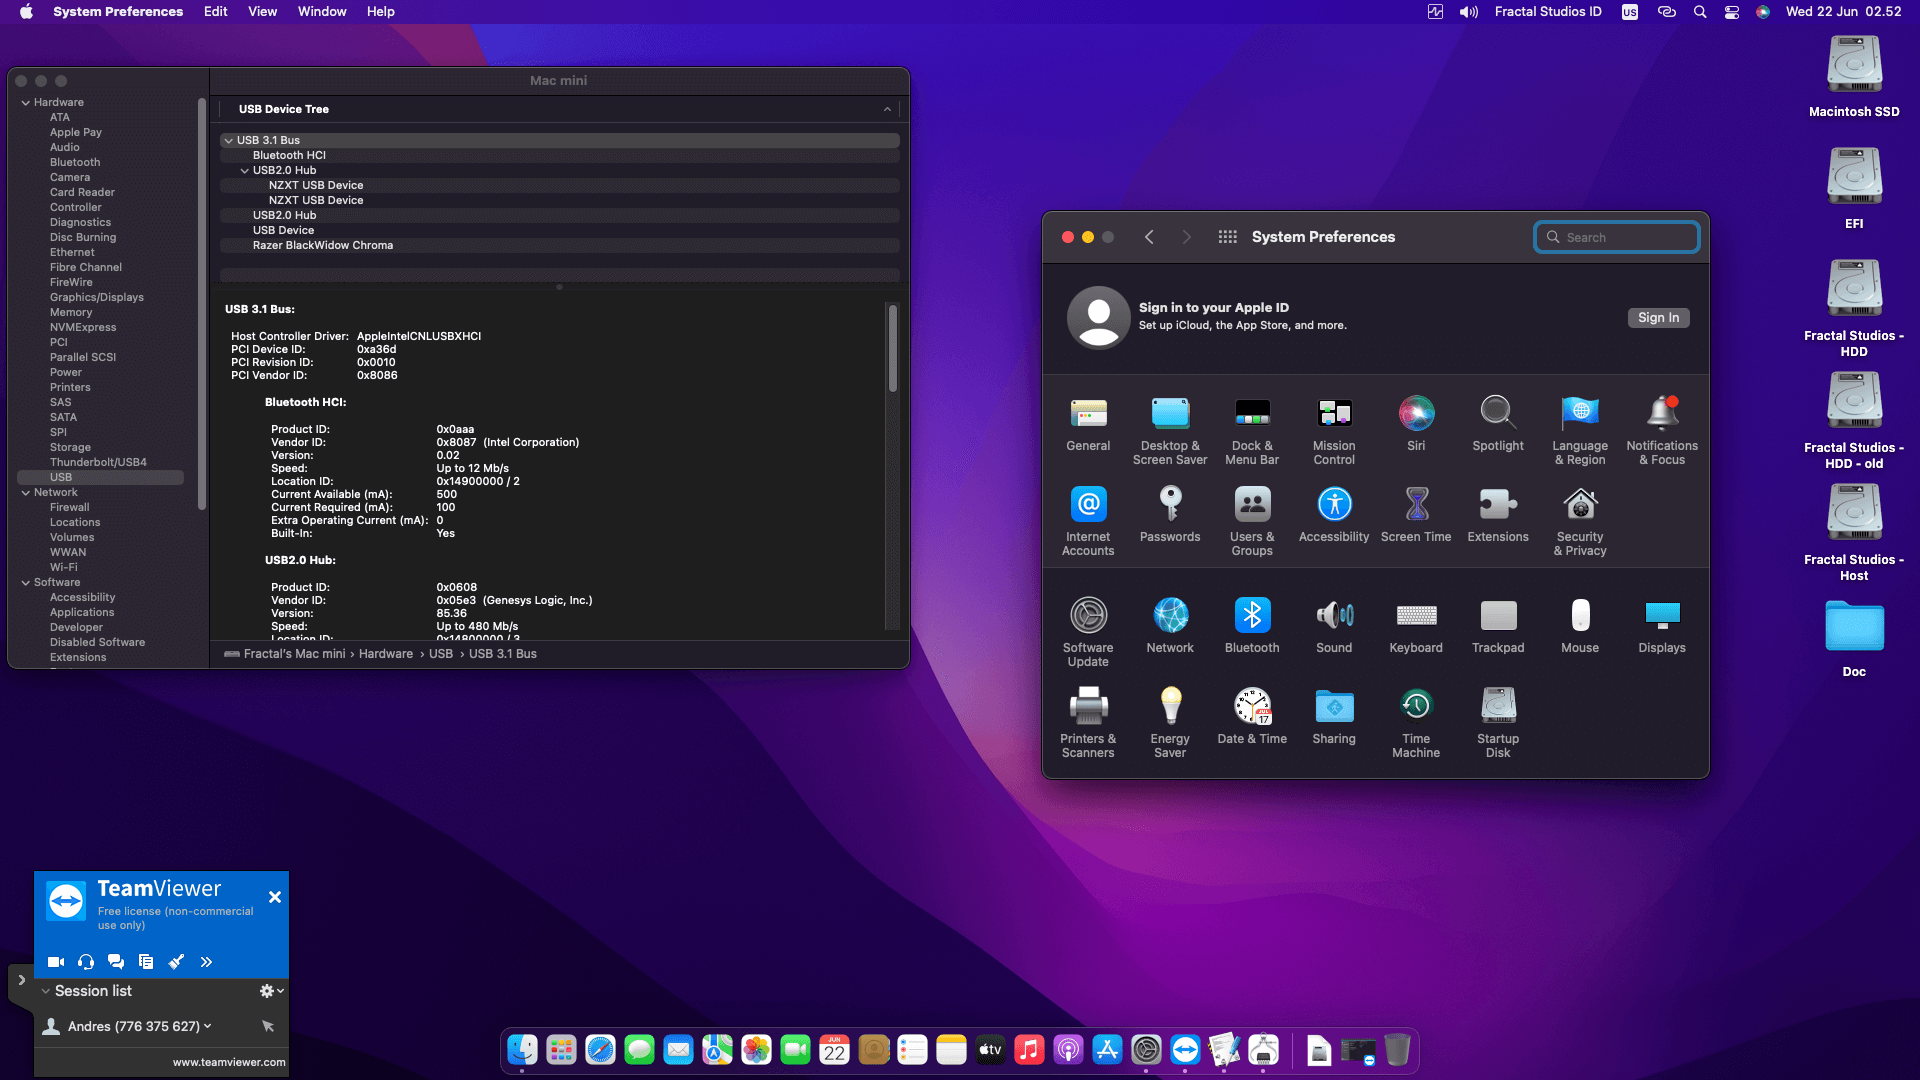The width and height of the screenshot is (1920, 1080).
Task: Open the General preferences pane
Action: [x=1088, y=424]
